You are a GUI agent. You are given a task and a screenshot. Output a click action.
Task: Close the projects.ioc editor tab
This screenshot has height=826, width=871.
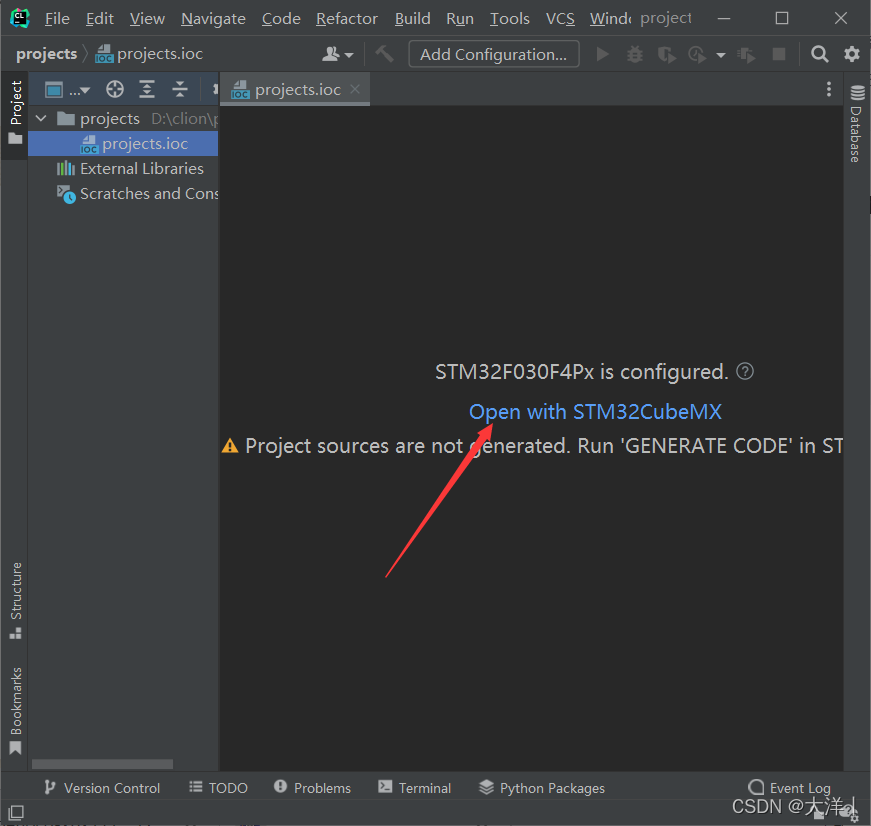[356, 89]
